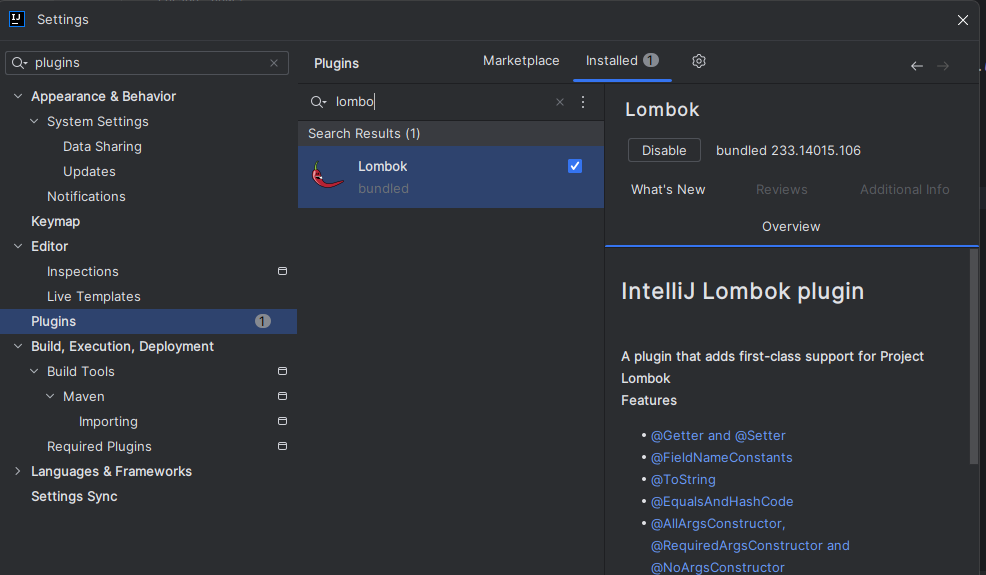This screenshot has height=575, width=986.
Task: Select Updates in the settings tree
Action: point(89,171)
